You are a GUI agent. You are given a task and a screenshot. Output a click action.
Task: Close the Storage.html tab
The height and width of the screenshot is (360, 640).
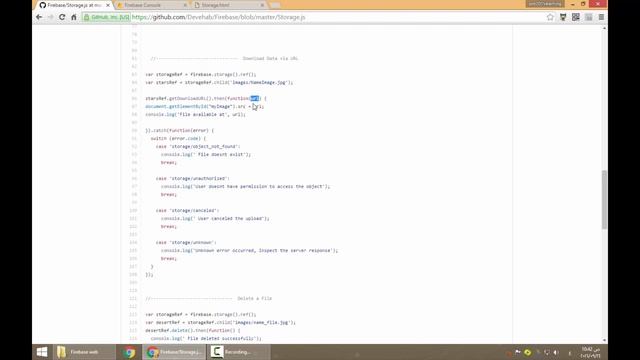tap(262, 5)
